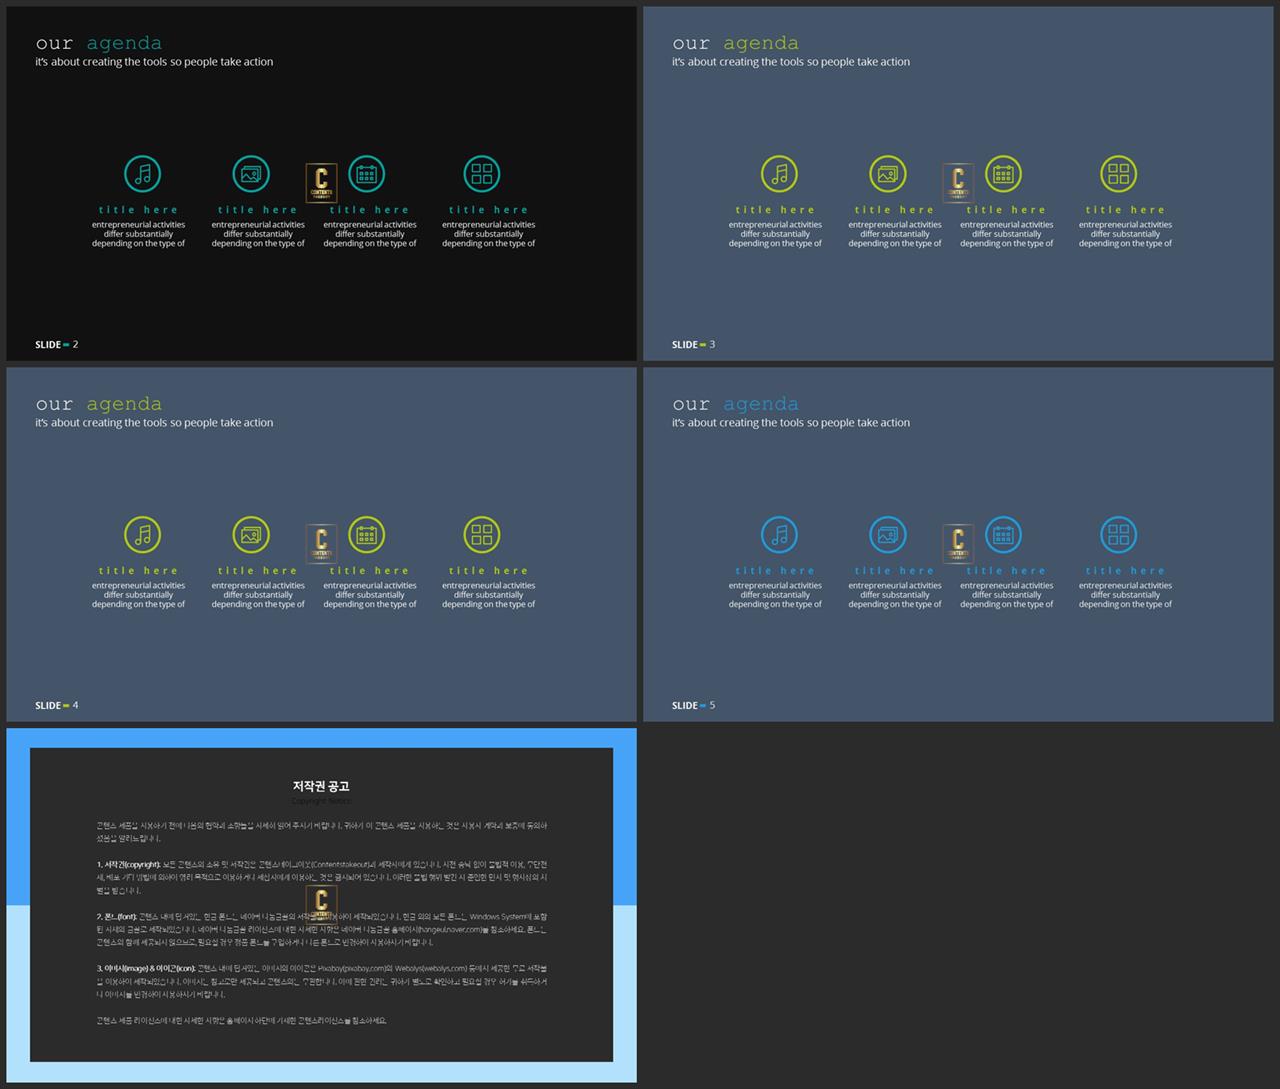Click 'title here' under picture icon on slide 2
Viewport: 1280px width, 1089px height.
(258, 210)
